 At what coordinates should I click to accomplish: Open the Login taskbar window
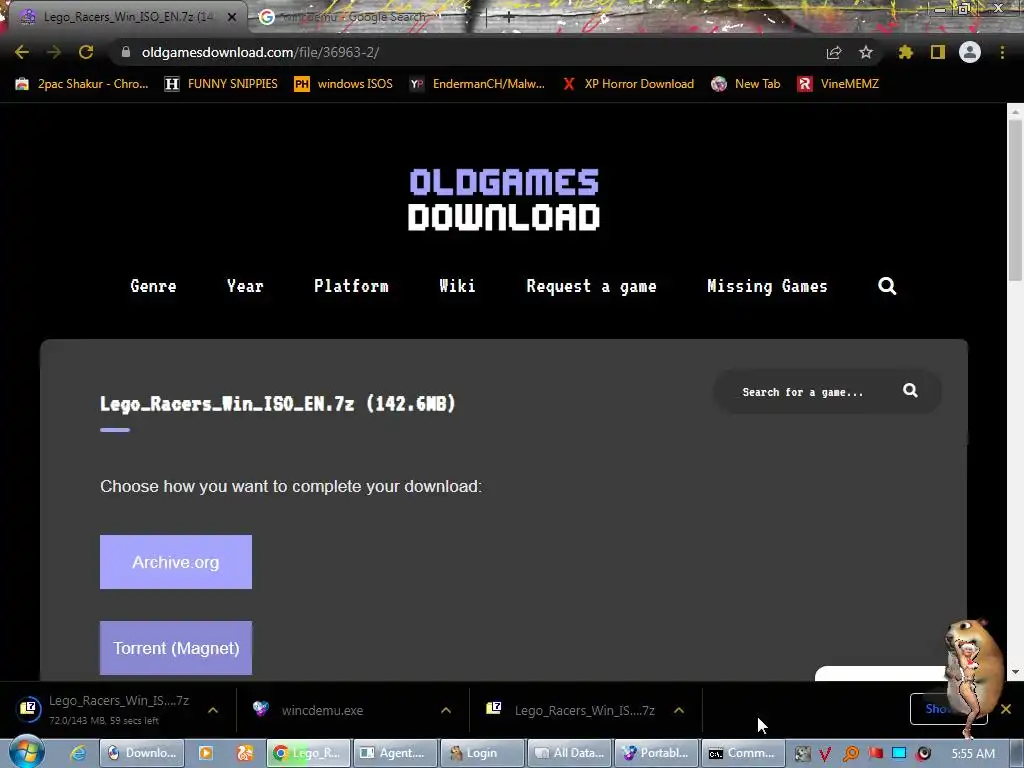[x=482, y=753]
